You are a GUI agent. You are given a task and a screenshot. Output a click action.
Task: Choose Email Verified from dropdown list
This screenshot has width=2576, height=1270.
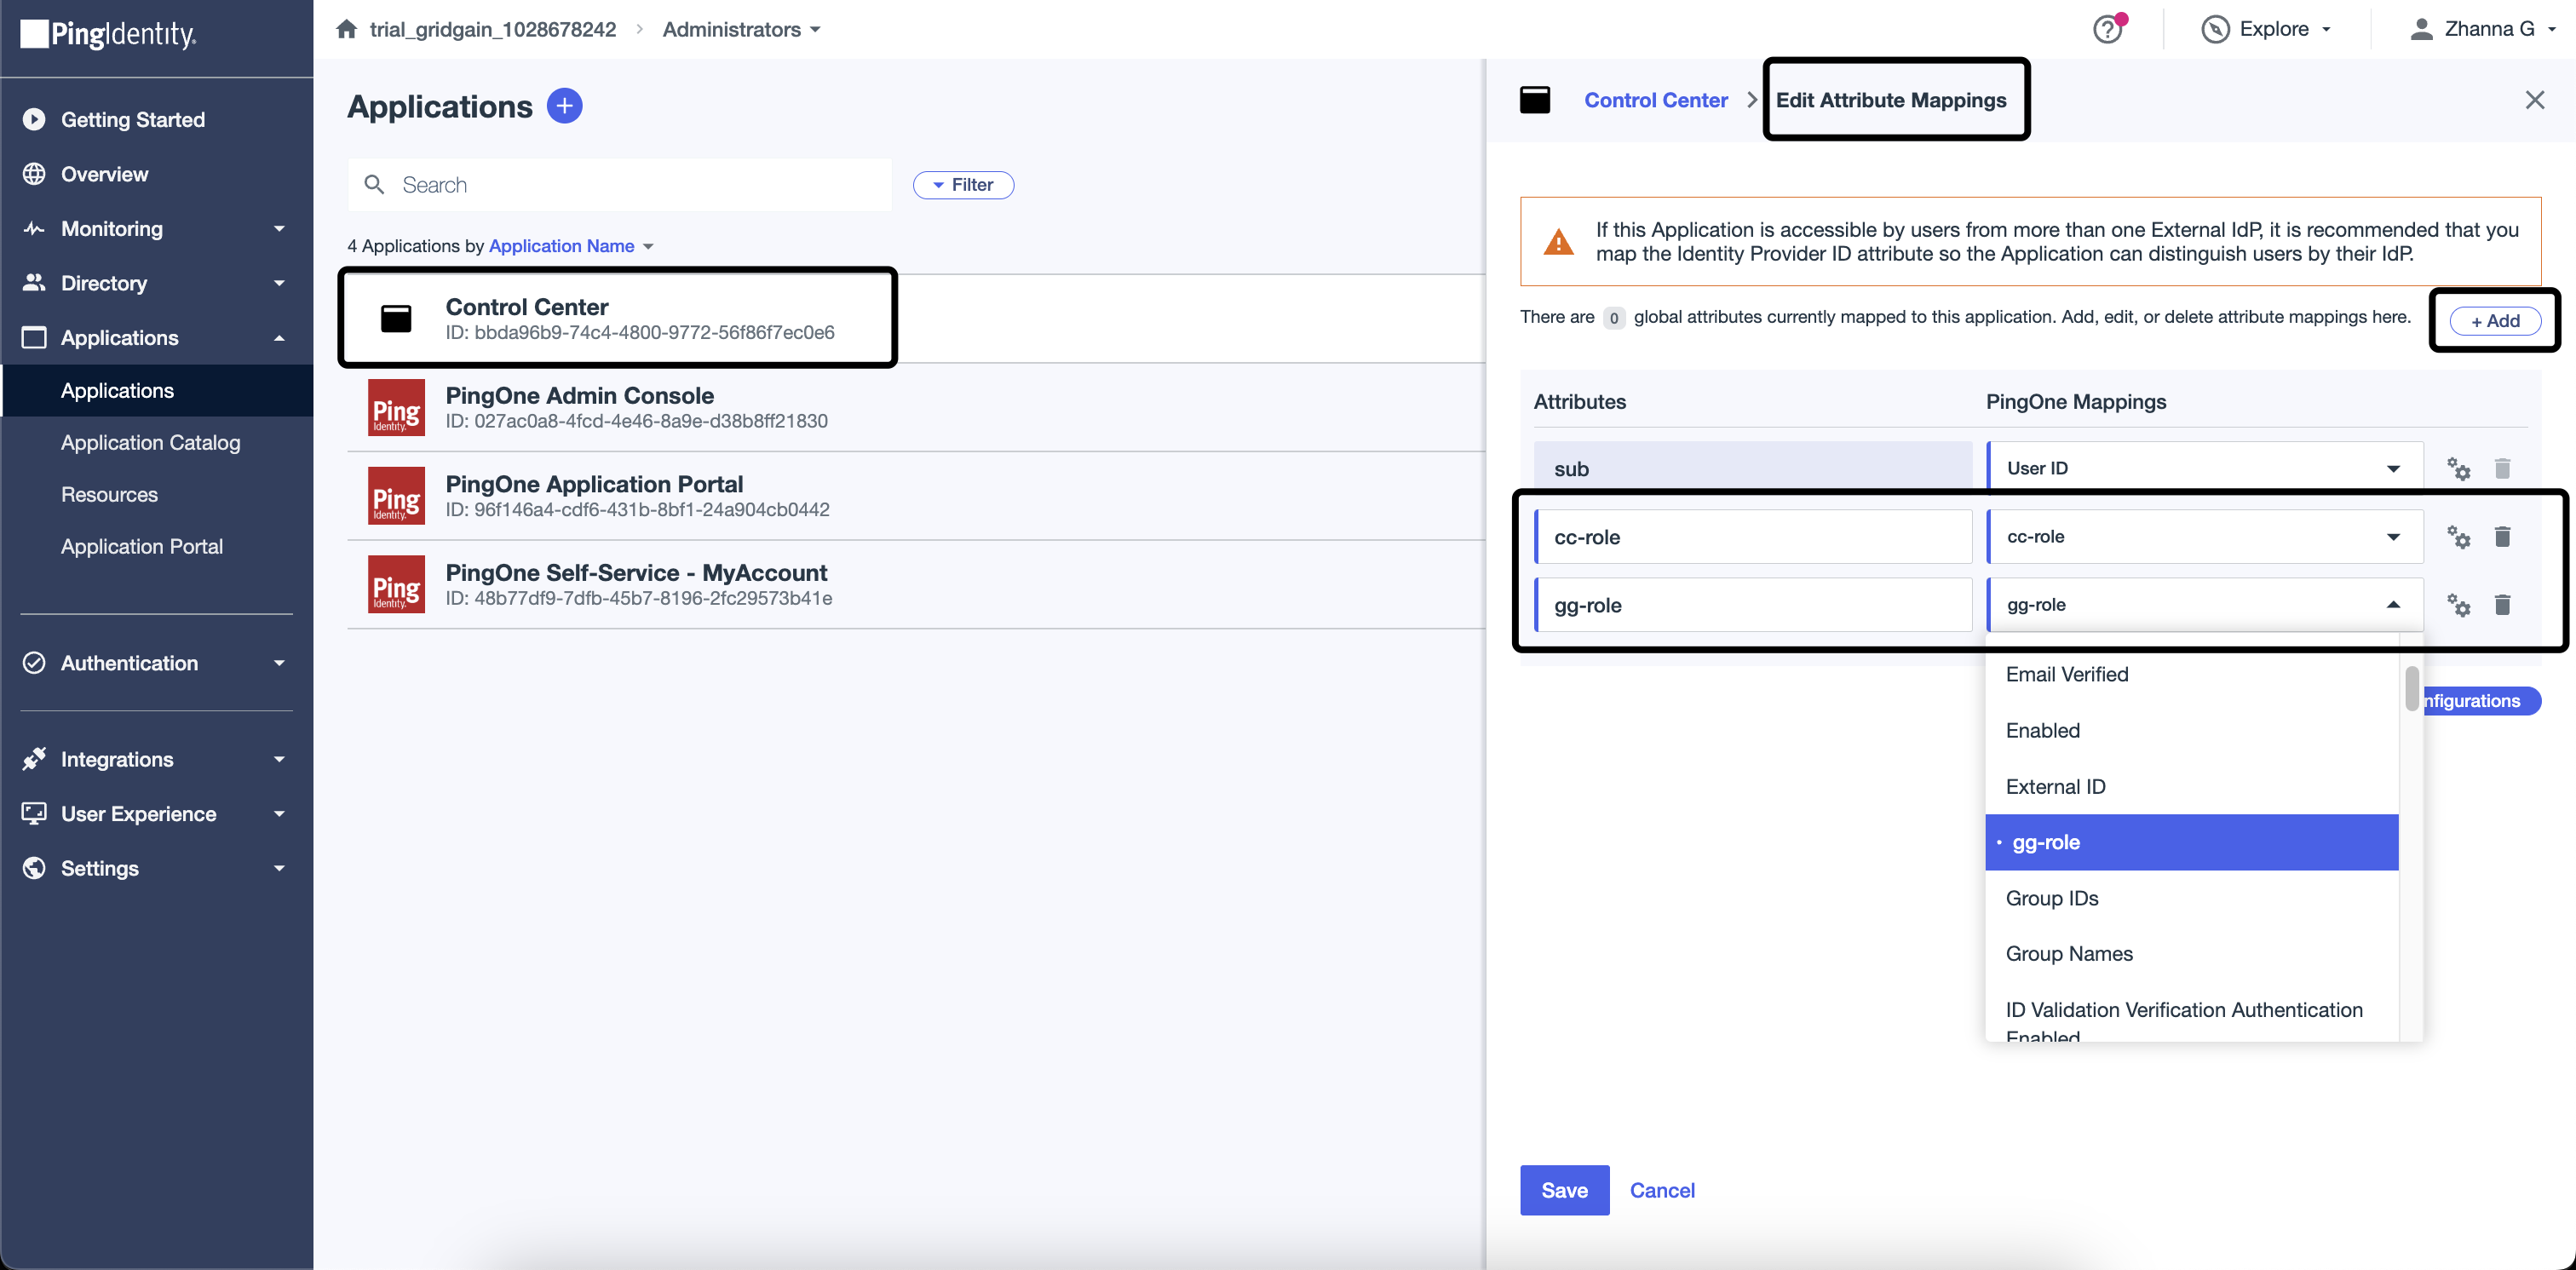click(x=2191, y=674)
